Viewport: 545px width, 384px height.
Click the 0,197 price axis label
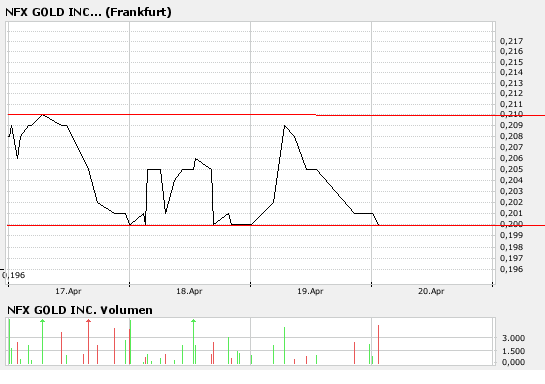[511, 258]
